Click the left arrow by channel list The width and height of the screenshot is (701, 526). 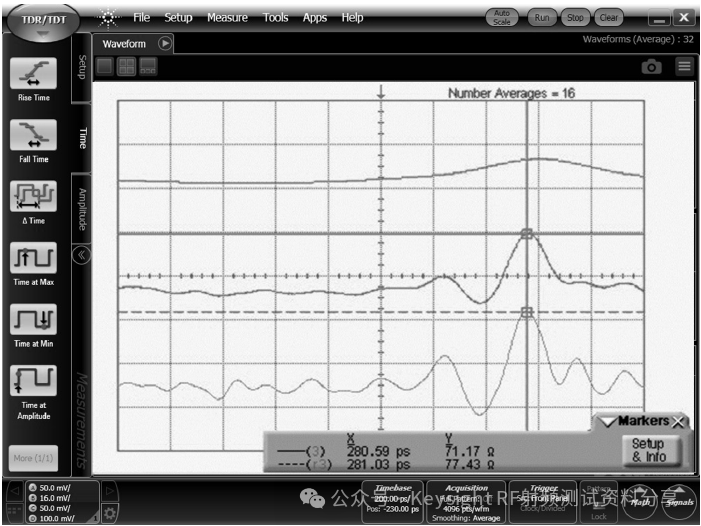pyautogui.click(x=14, y=491)
